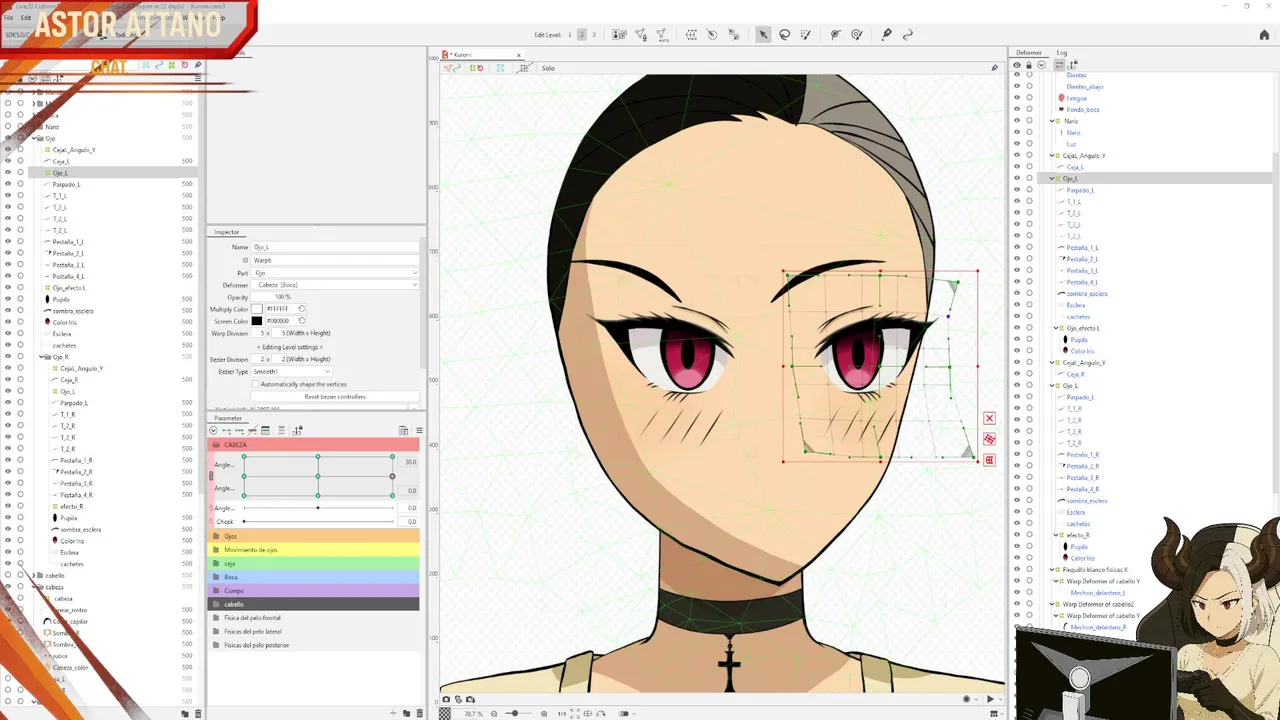Reset the Multiply Color value

[x=301, y=309]
